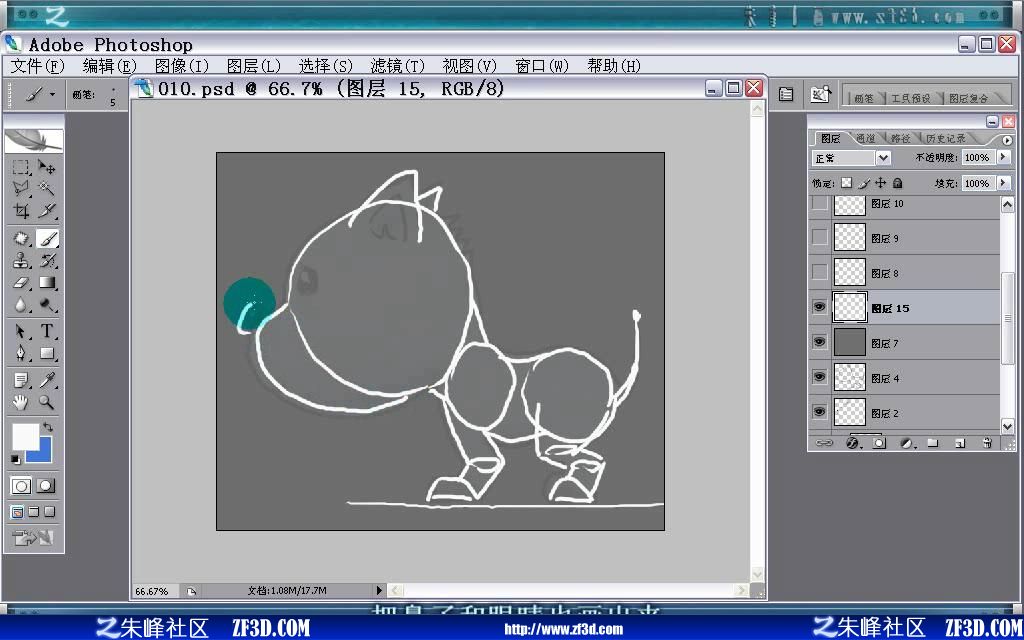
Task: Create a new layer
Action: [x=960, y=443]
